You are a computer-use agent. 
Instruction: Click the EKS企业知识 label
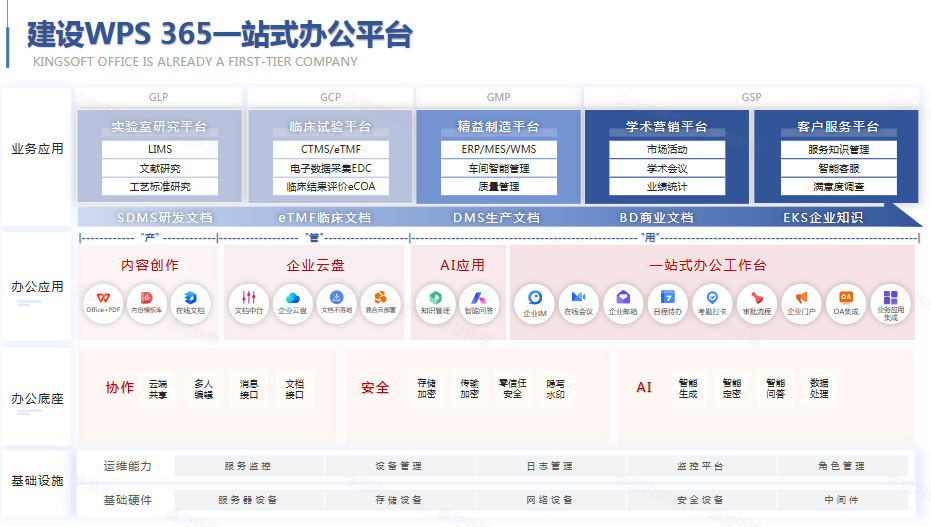pos(823,218)
